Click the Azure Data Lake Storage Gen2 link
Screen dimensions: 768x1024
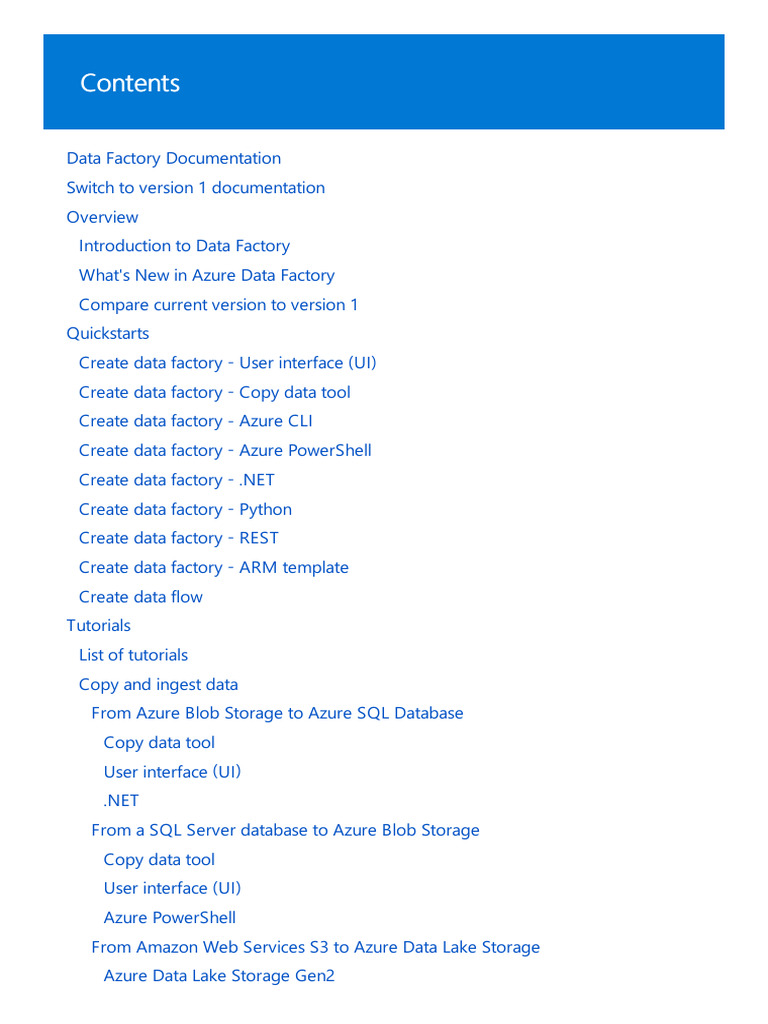[219, 976]
